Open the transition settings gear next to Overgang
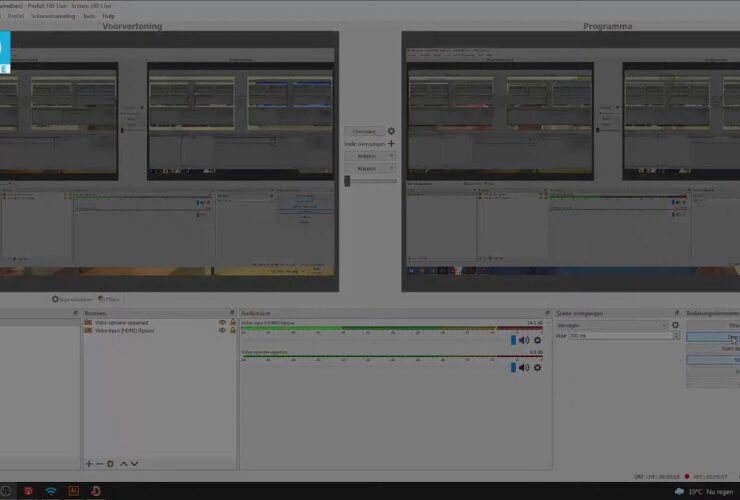This screenshot has width=740, height=500. pyautogui.click(x=391, y=131)
